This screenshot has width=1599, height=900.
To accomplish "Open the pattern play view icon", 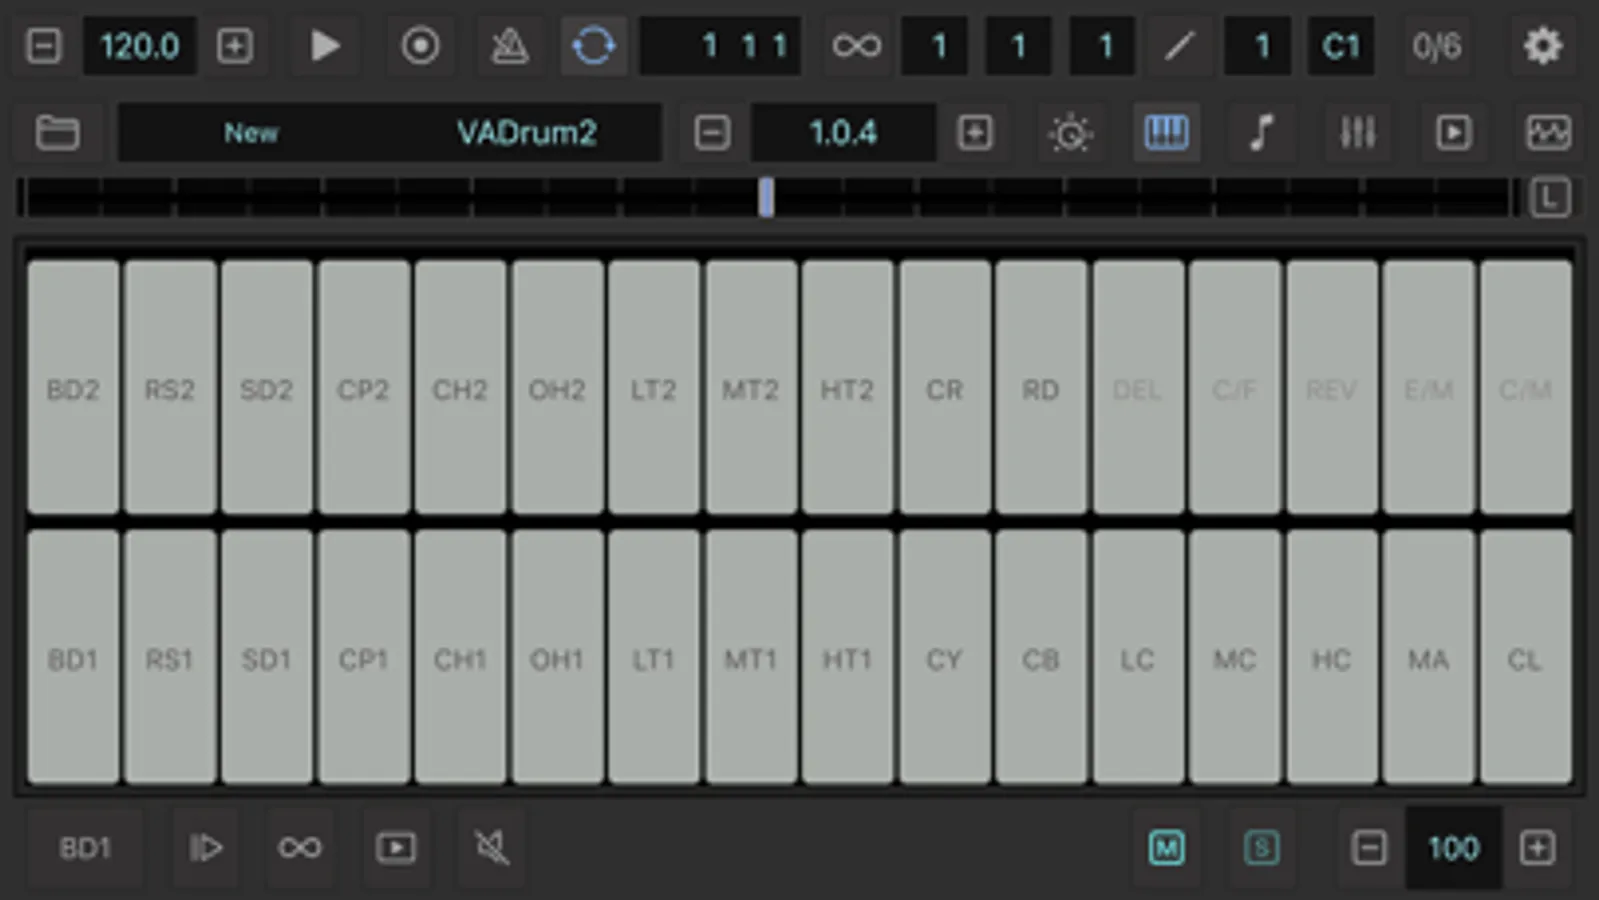I will coord(1453,132).
